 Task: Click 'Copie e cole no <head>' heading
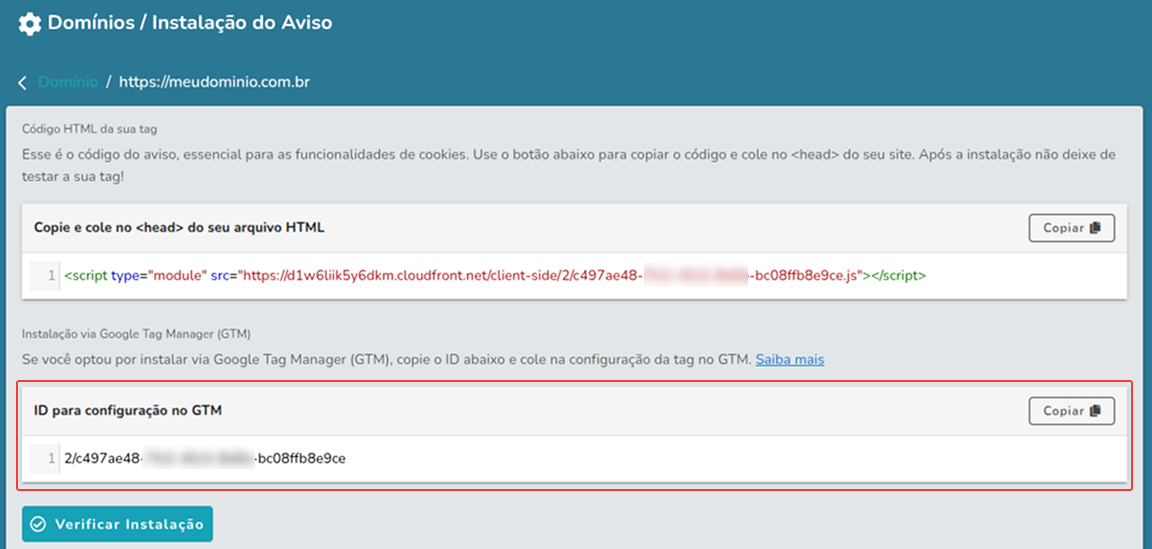coord(179,227)
